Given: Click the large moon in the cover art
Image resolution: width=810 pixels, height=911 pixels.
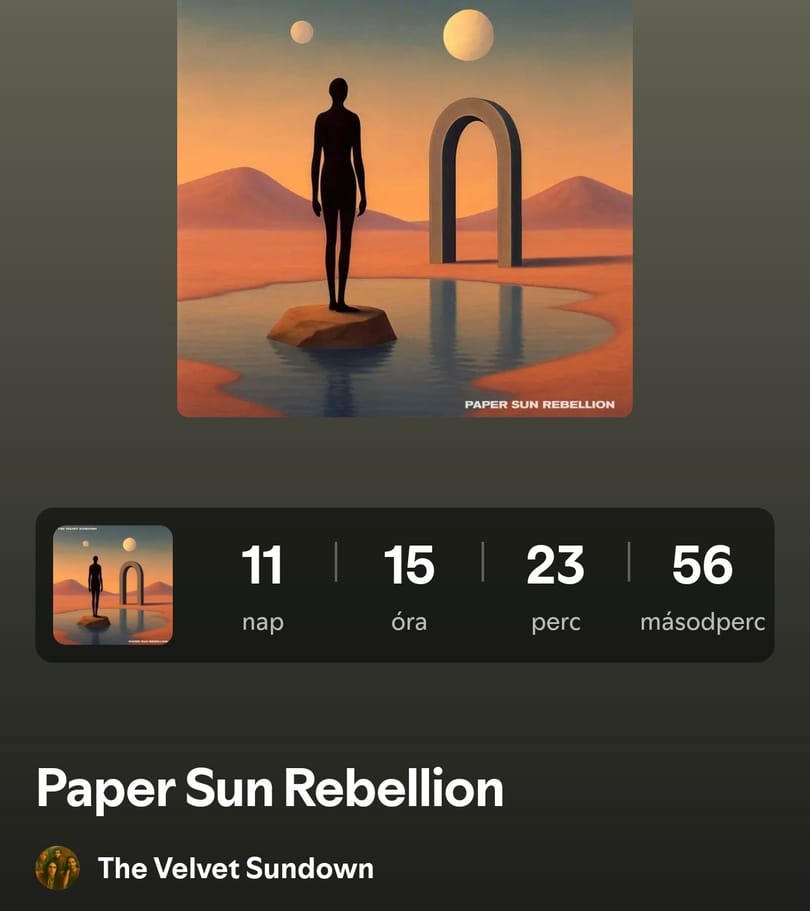Looking at the screenshot, I should pos(468,35).
